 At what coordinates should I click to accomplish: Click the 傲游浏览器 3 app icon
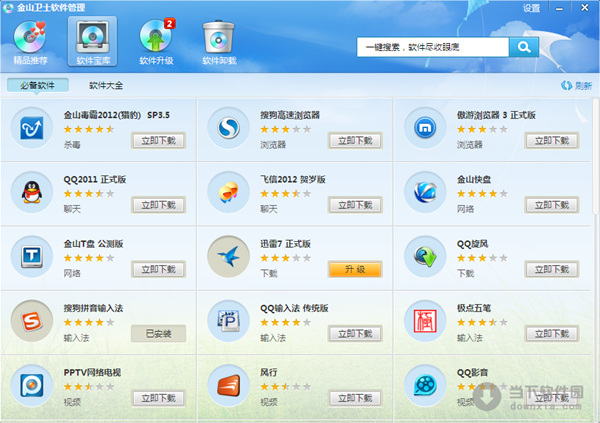click(425, 128)
